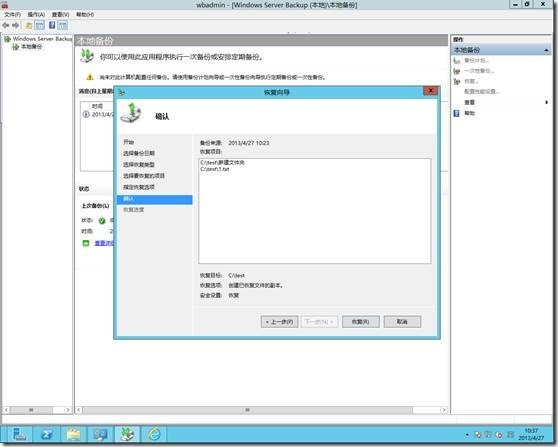The height and width of the screenshot is (447, 558).
Task: Click the backup date 2013/4/27 10:23 text
Action: 249,143
